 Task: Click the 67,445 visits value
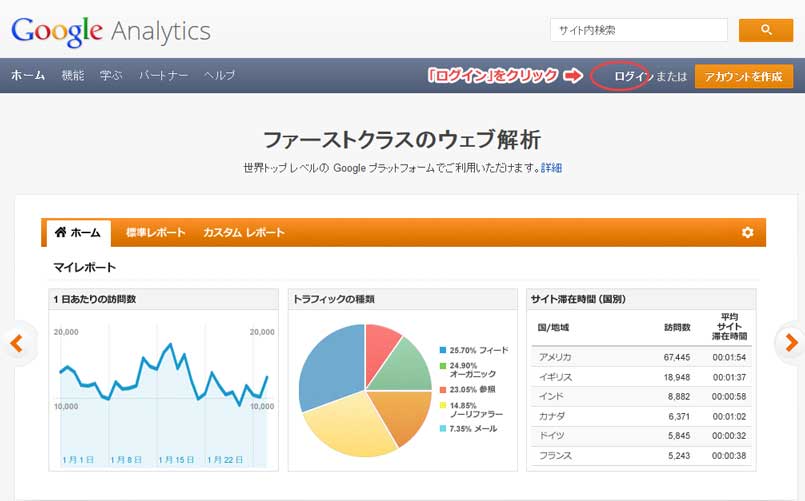(x=677, y=357)
